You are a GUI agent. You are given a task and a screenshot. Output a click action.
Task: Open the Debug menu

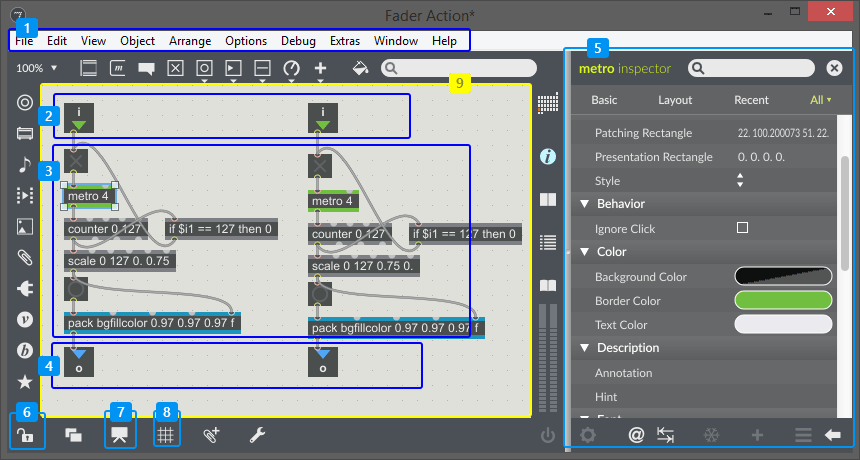pyautogui.click(x=298, y=41)
